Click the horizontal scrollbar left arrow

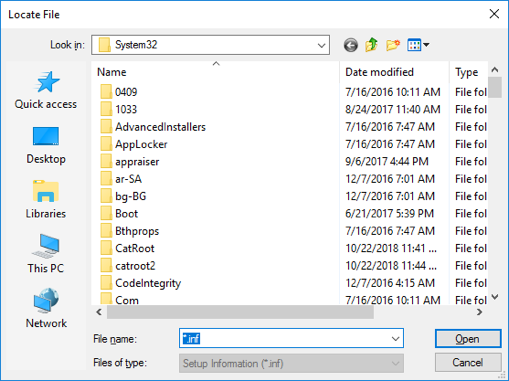(x=99, y=312)
